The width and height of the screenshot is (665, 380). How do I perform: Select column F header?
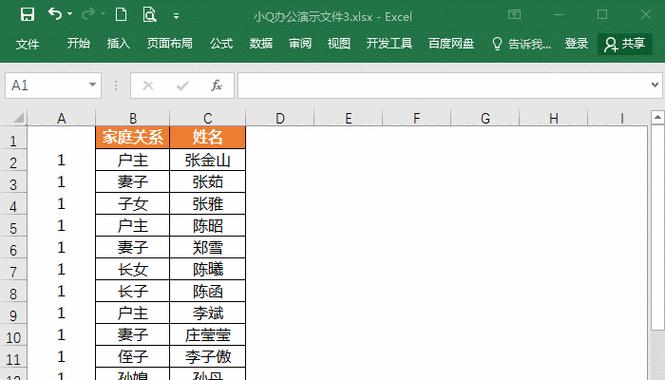416,118
